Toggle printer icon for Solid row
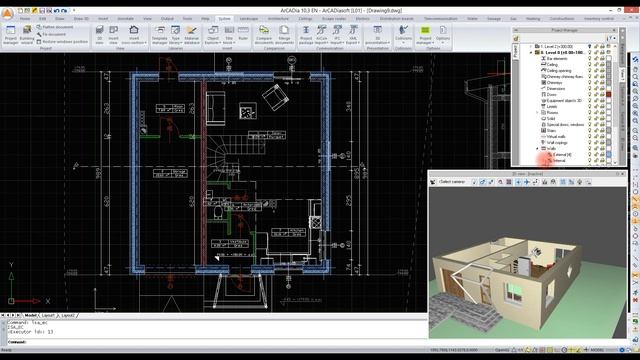The width and height of the screenshot is (640, 360). coord(602,118)
